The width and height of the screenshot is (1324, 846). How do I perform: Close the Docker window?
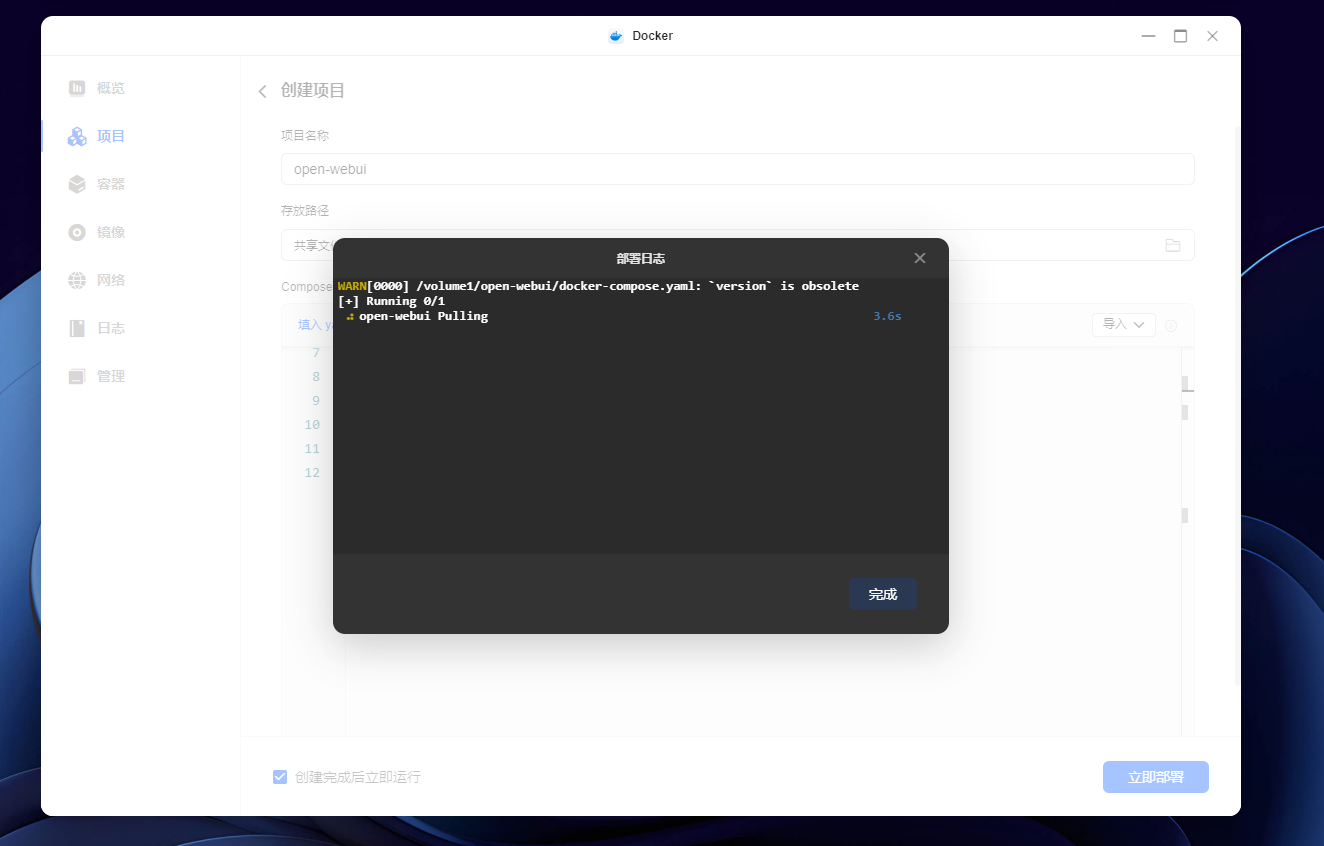pyautogui.click(x=1212, y=36)
